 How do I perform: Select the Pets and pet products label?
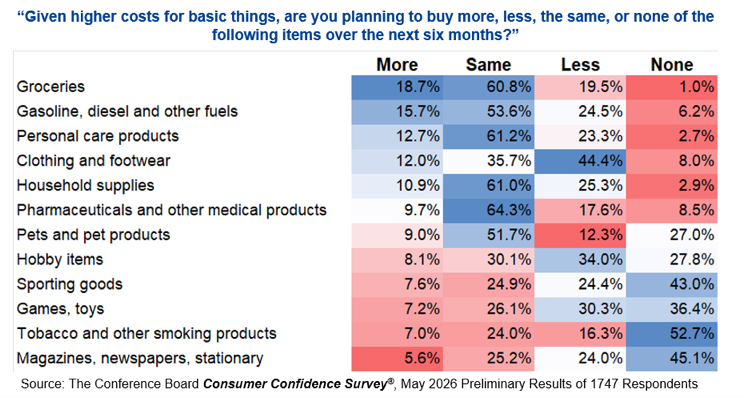(x=93, y=235)
